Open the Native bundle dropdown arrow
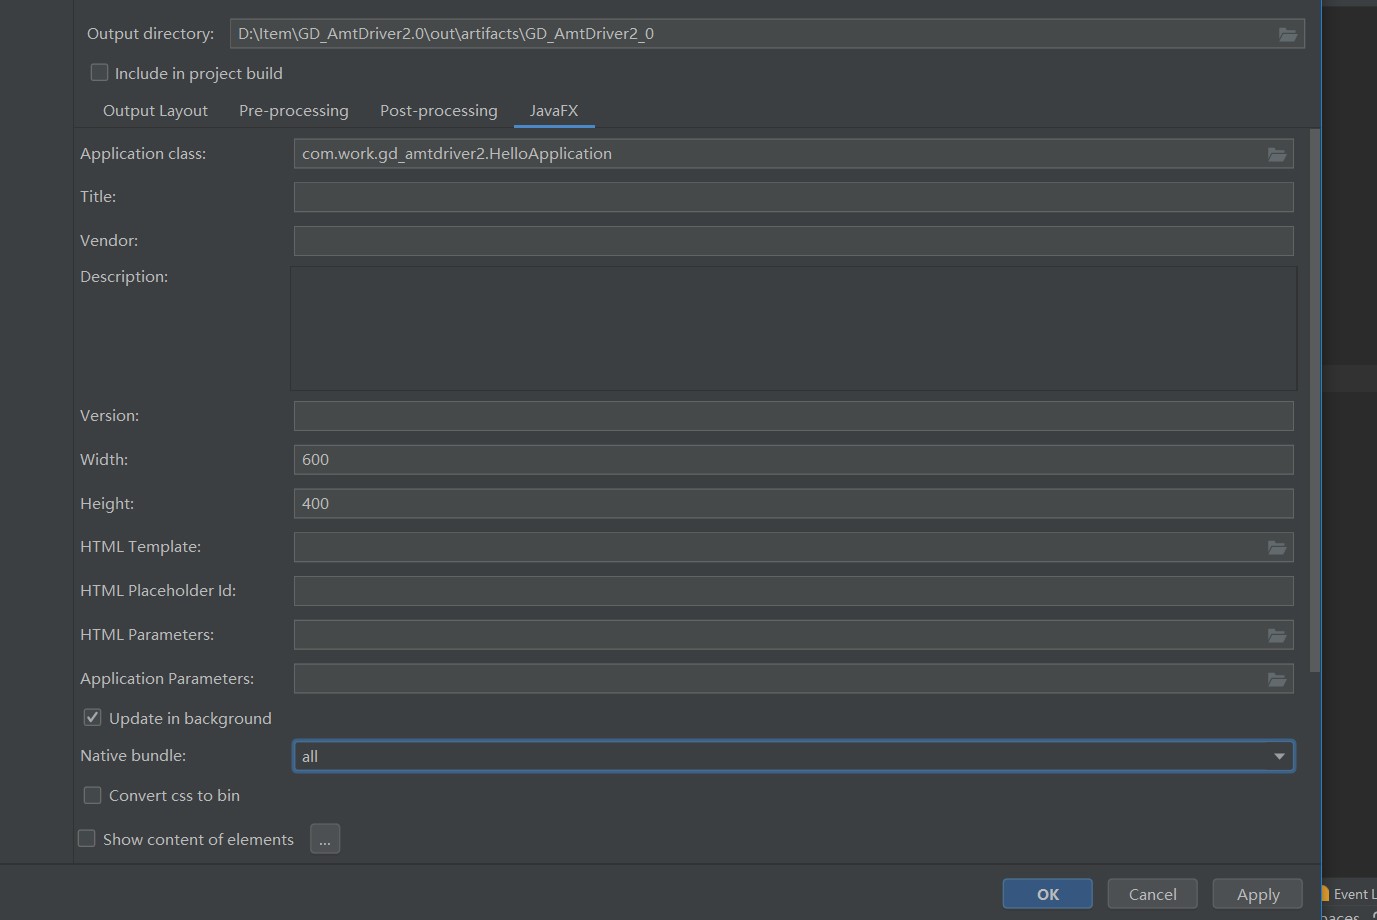 click(1279, 756)
